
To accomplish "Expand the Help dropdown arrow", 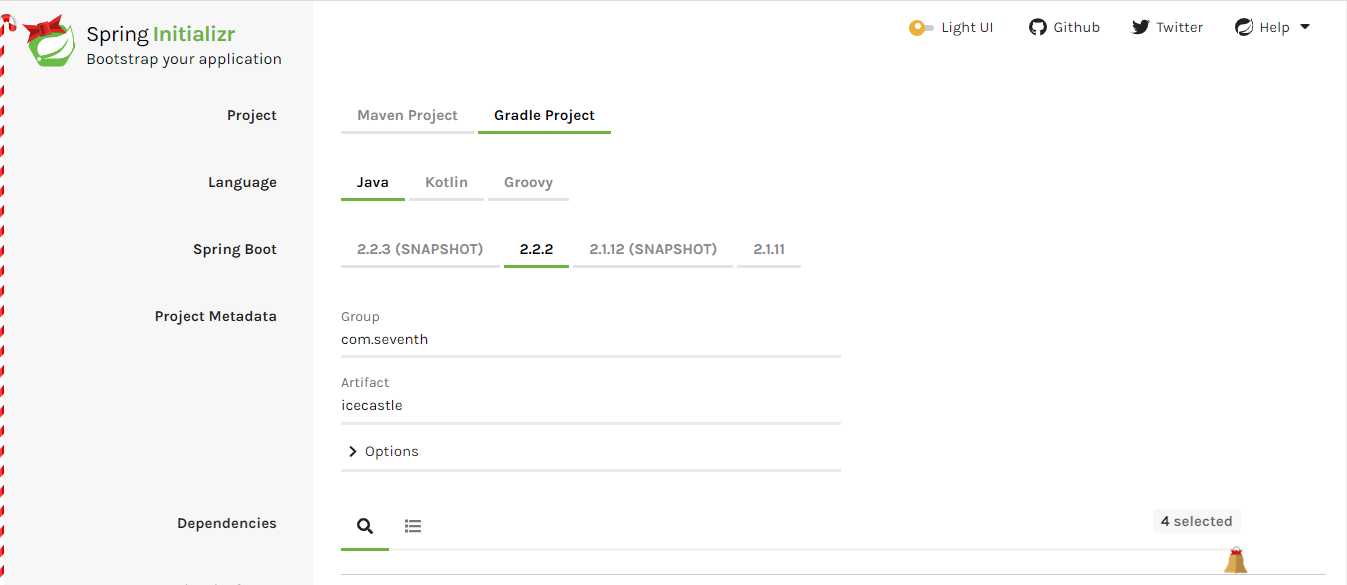I will click(x=1304, y=28).
